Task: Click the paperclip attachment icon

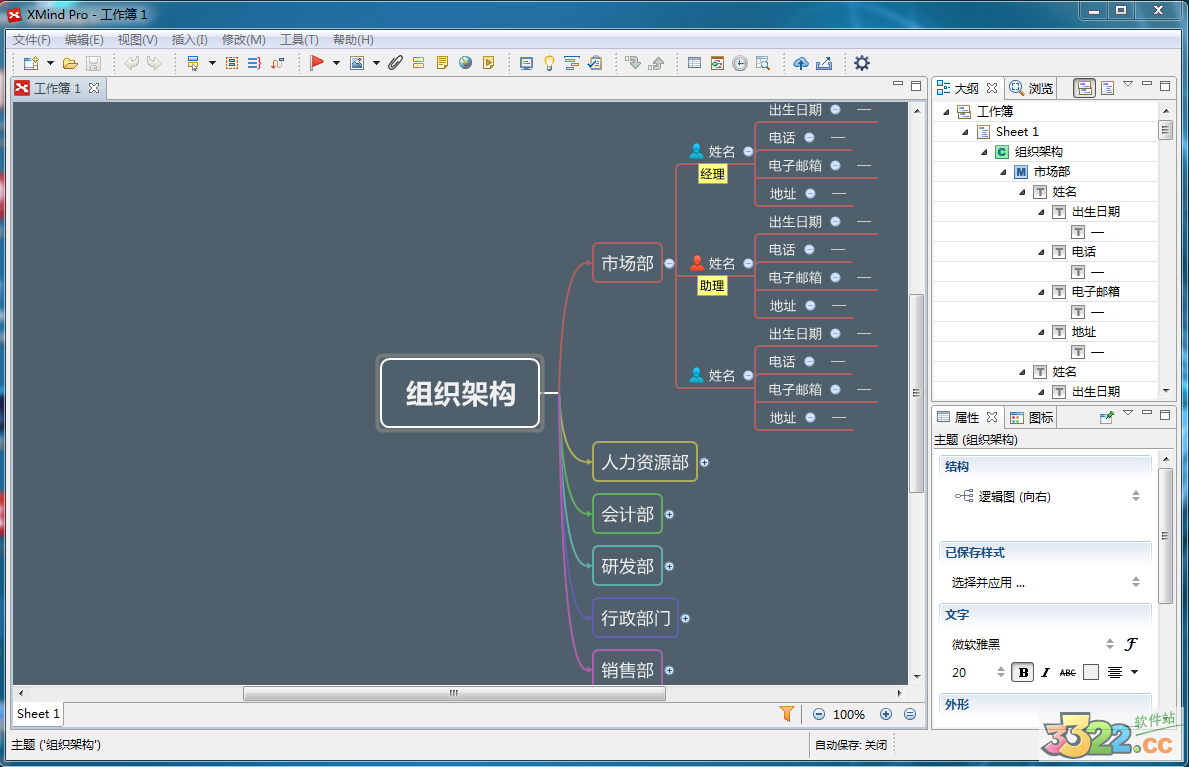Action: [395, 63]
